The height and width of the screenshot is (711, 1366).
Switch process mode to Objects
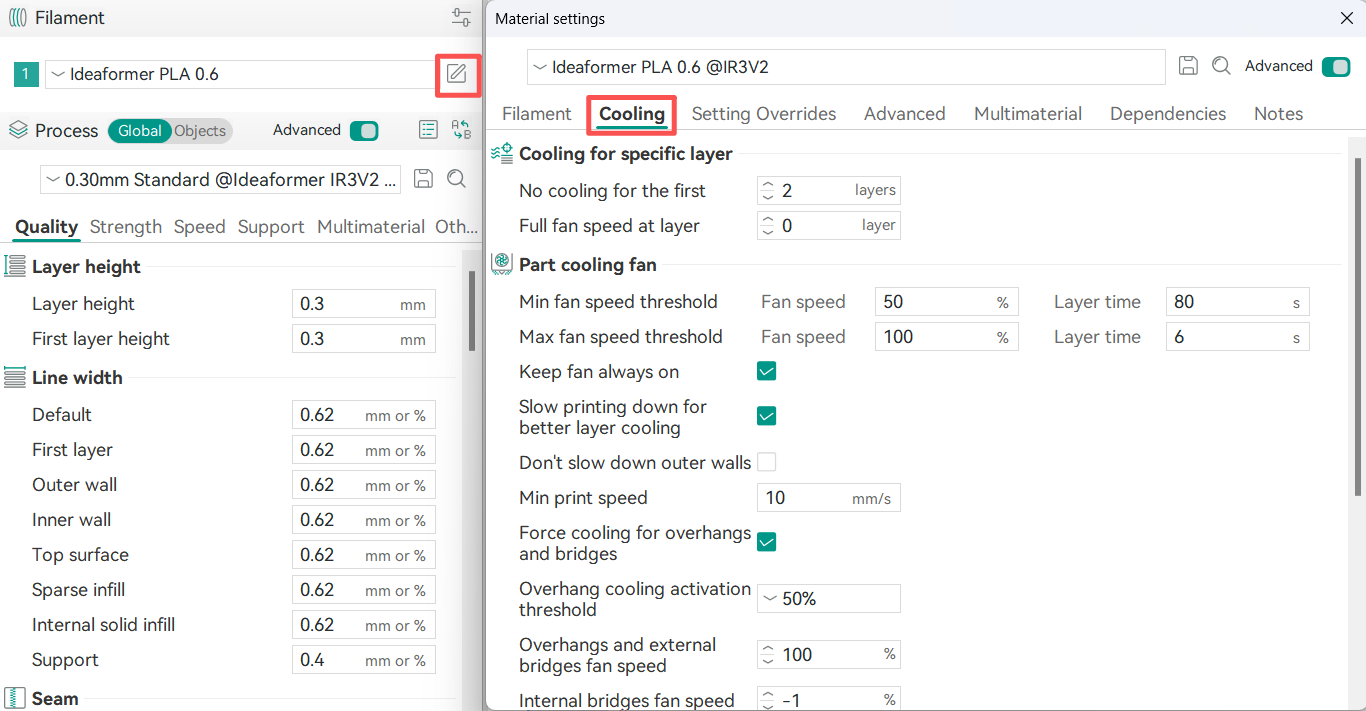point(200,131)
